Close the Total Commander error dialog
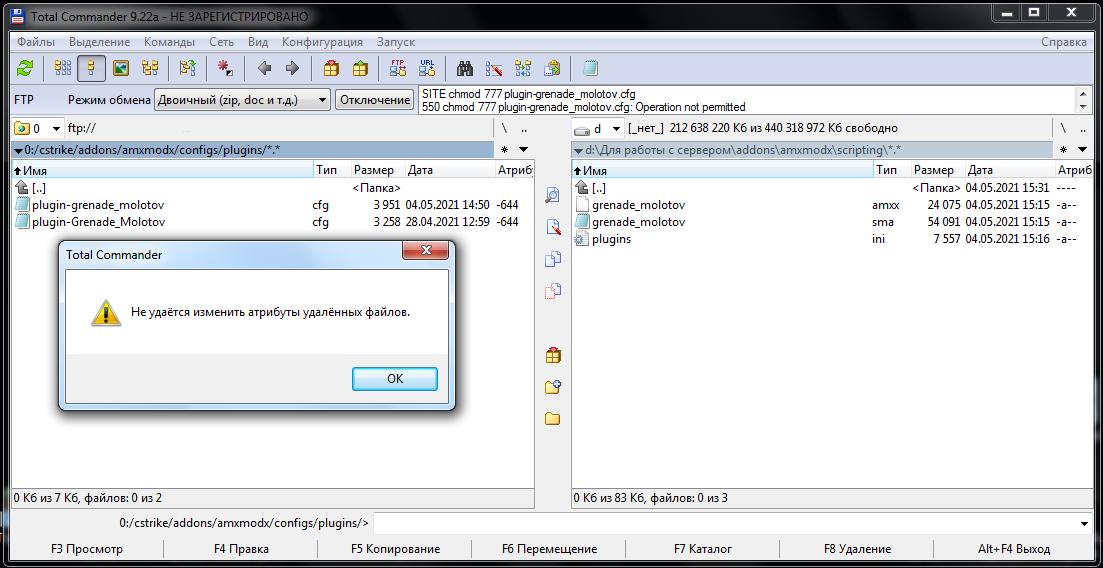This screenshot has height=568, width=1103. [x=425, y=251]
